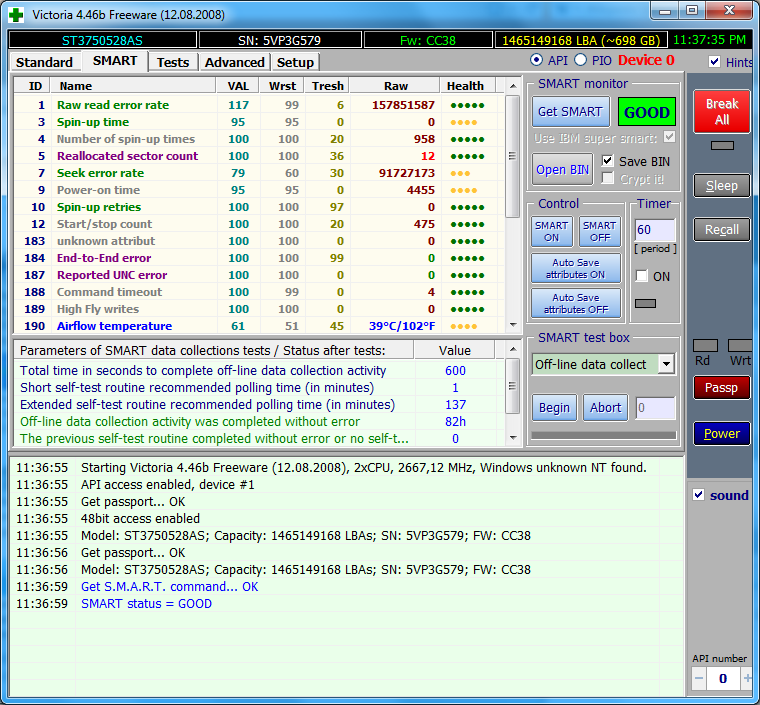Click the Command timeout attribute row
This screenshot has width=760, height=705.
pyautogui.click(x=259, y=292)
